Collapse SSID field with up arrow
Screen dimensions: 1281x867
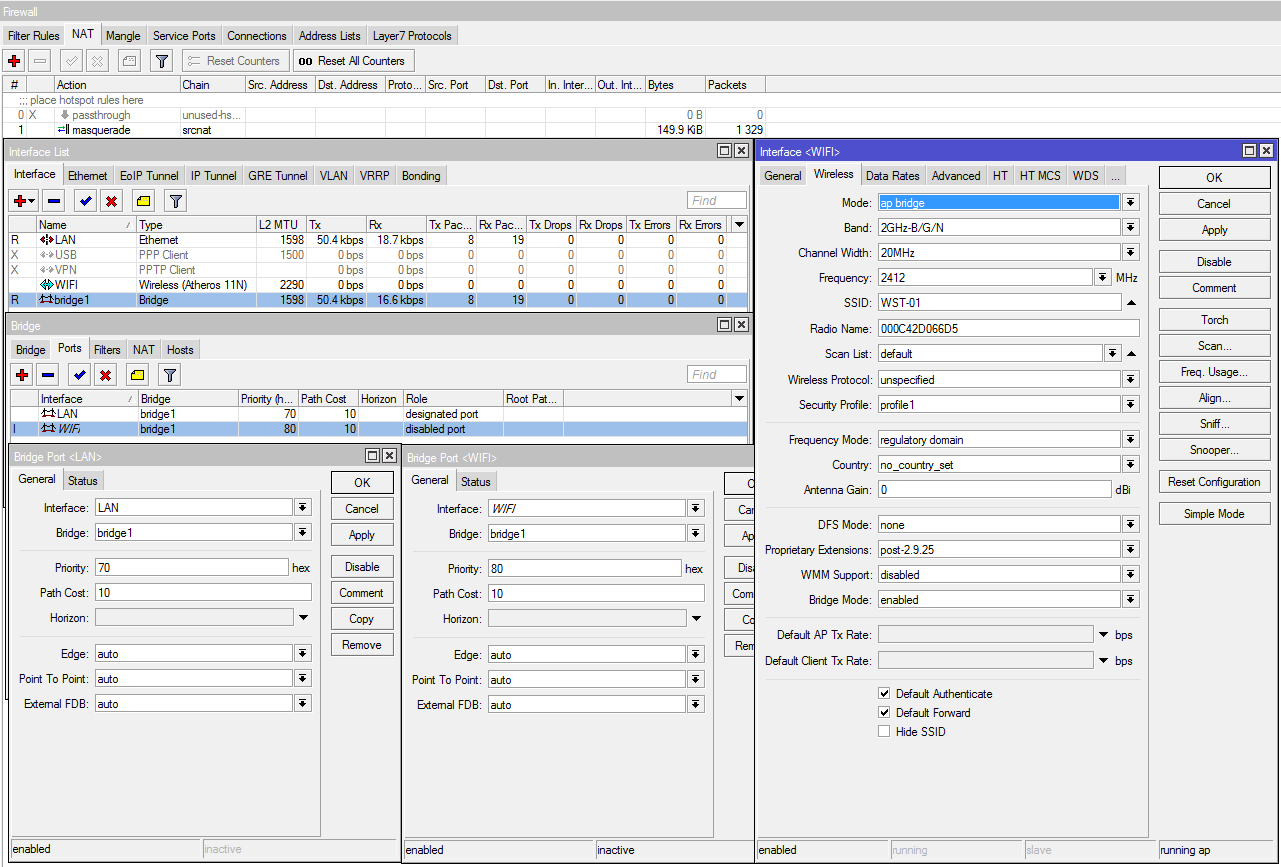[x=1131, y=303]
